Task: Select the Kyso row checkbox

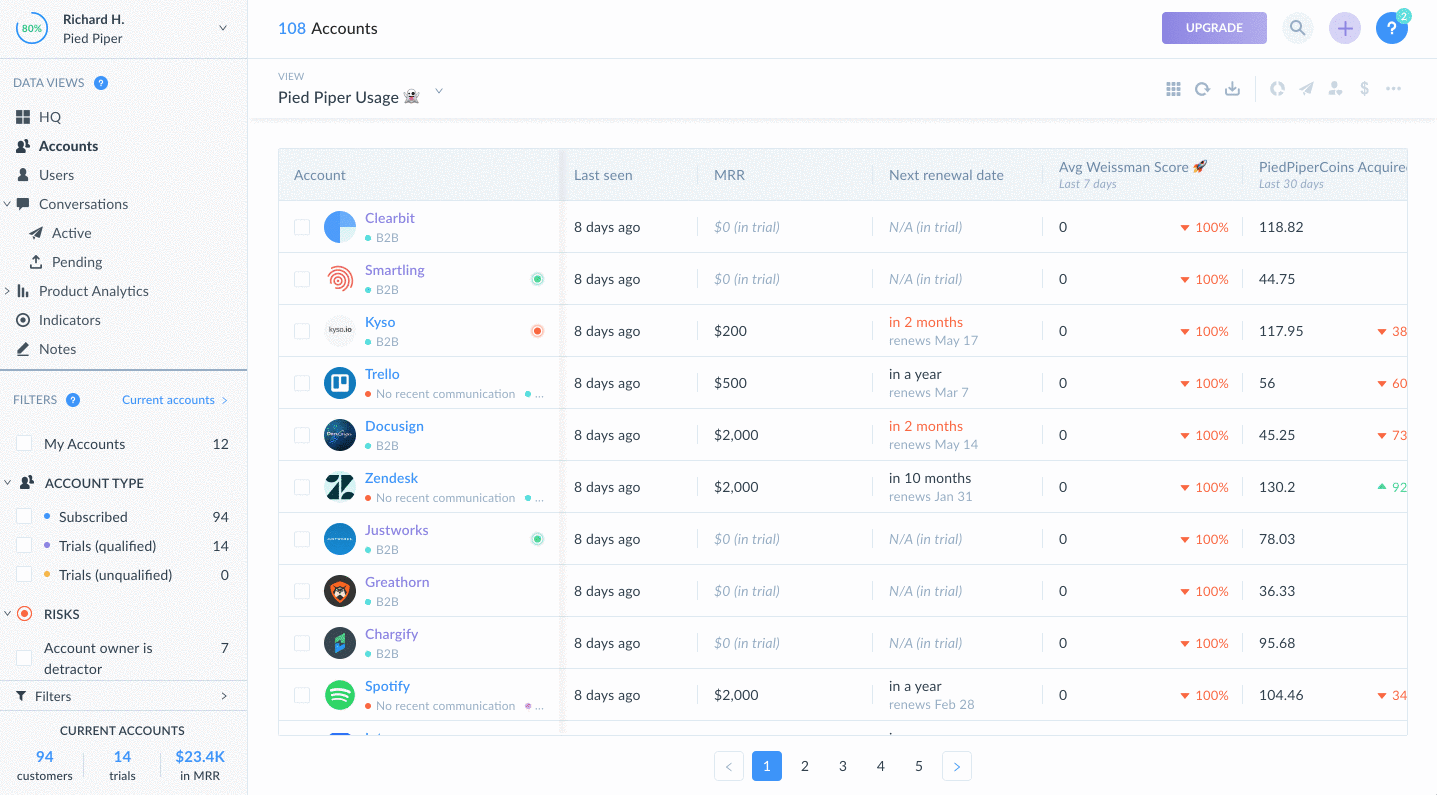Action: coord(302,331)
